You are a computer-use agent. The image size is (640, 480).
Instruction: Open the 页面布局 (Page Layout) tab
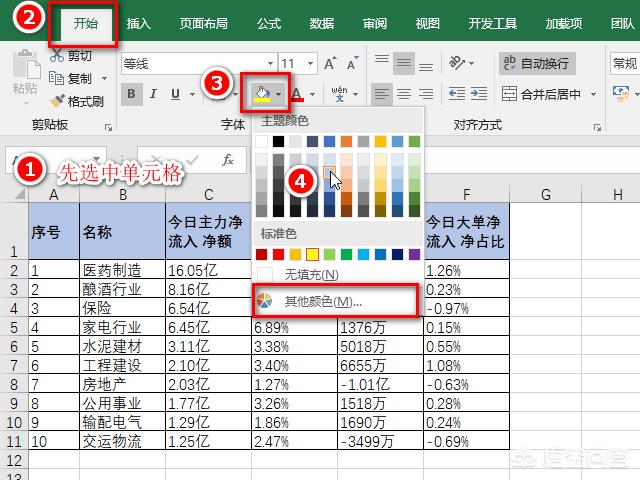[x=204, y=24]
